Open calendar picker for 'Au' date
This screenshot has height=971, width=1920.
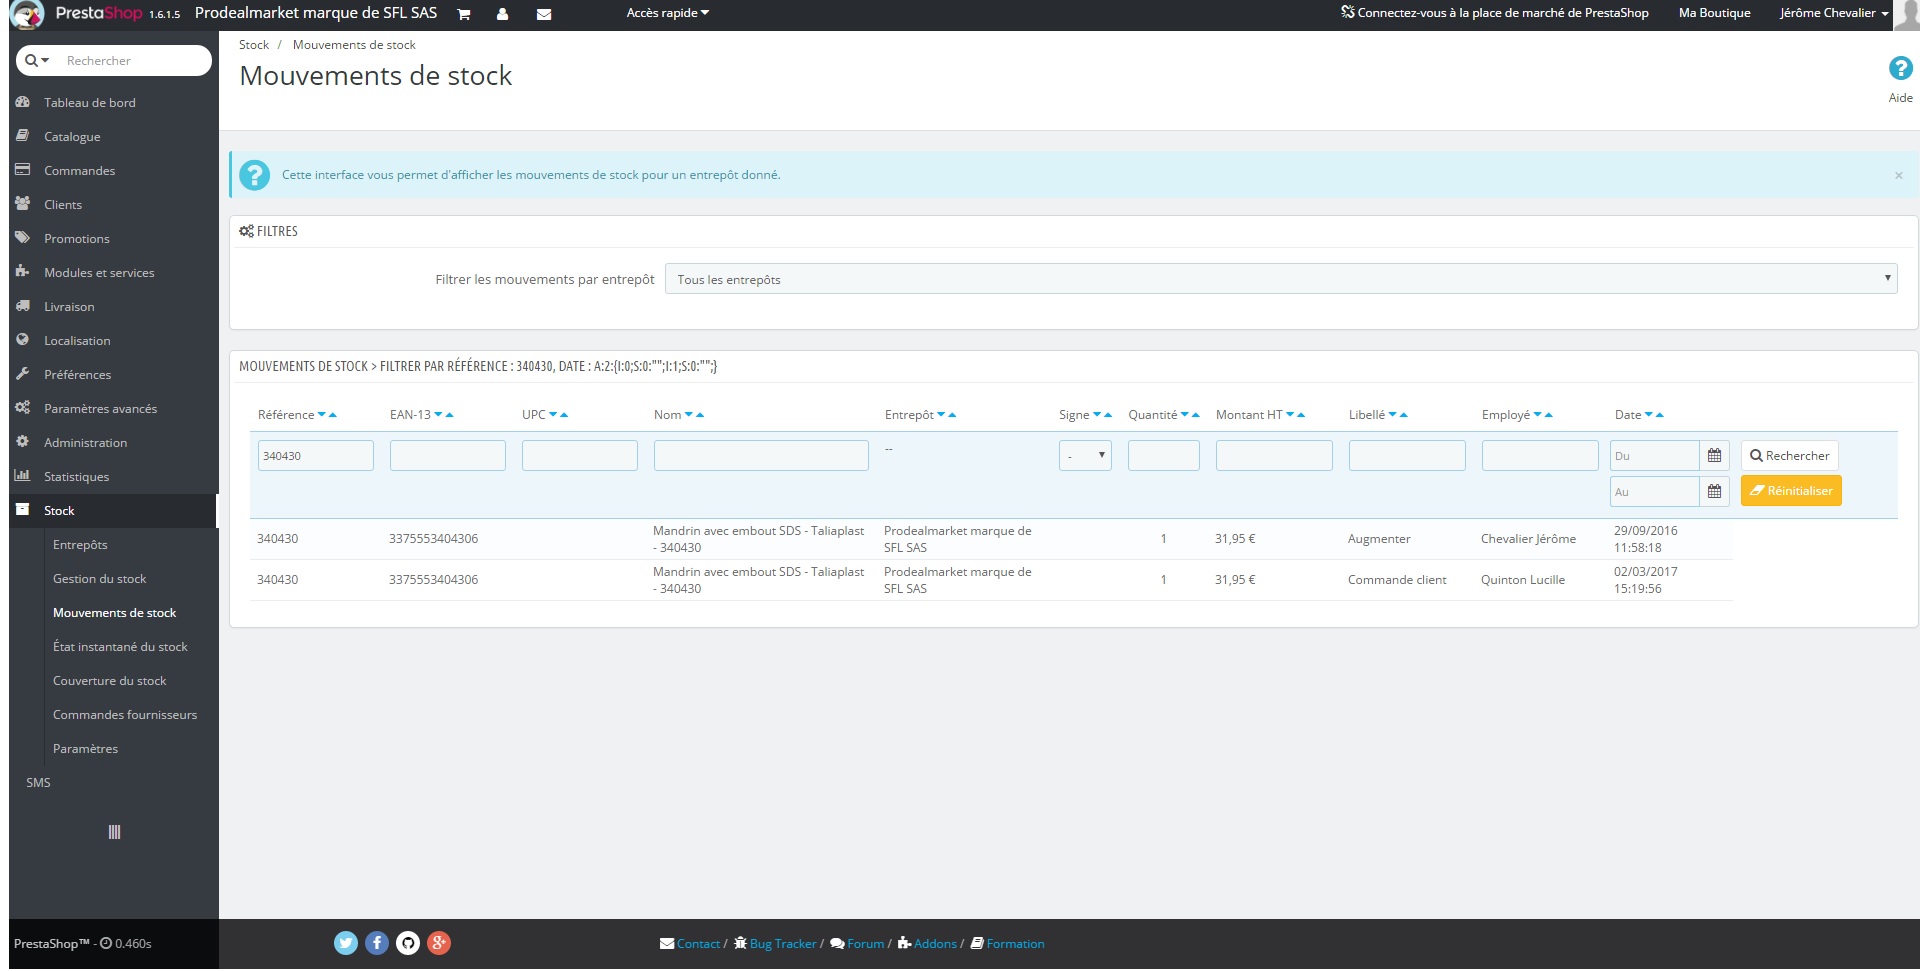click(1714, 492)
